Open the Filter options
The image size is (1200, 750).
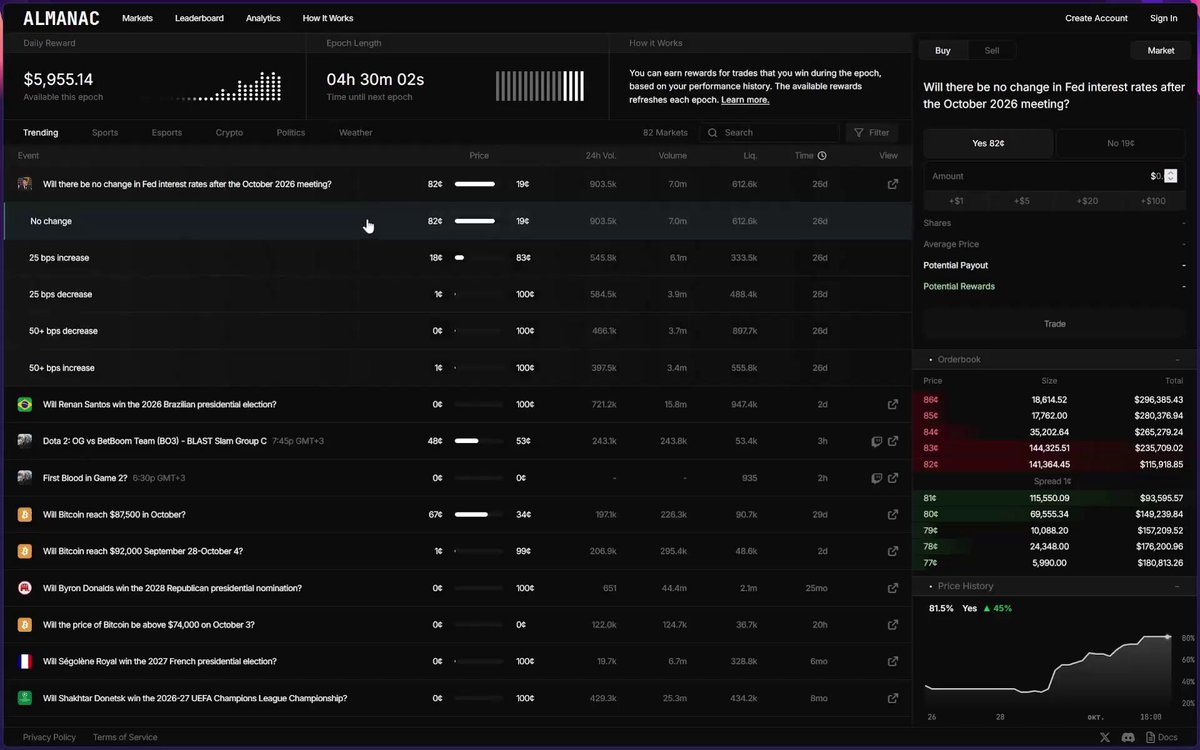[x=871, y=132]
